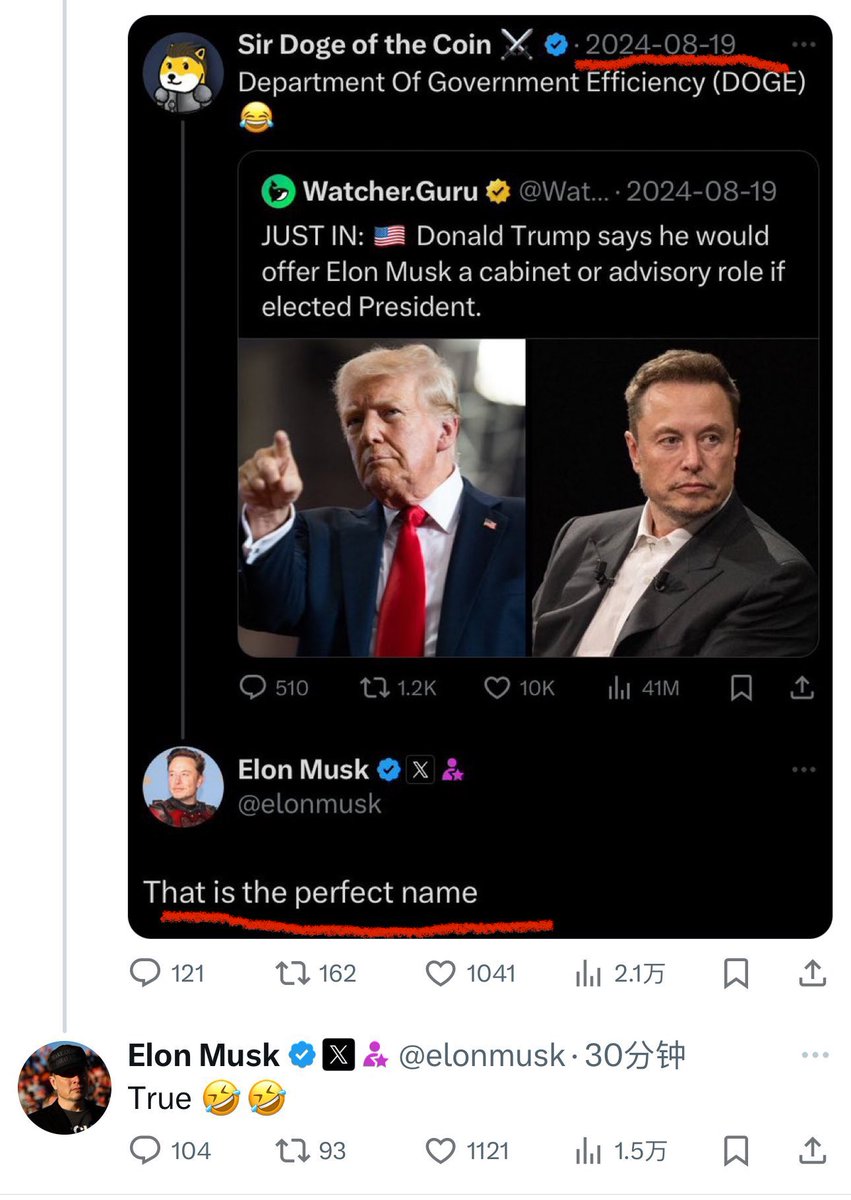Share the post with 1041 likes
This screenshot has width=851, height=1200.
814,973
